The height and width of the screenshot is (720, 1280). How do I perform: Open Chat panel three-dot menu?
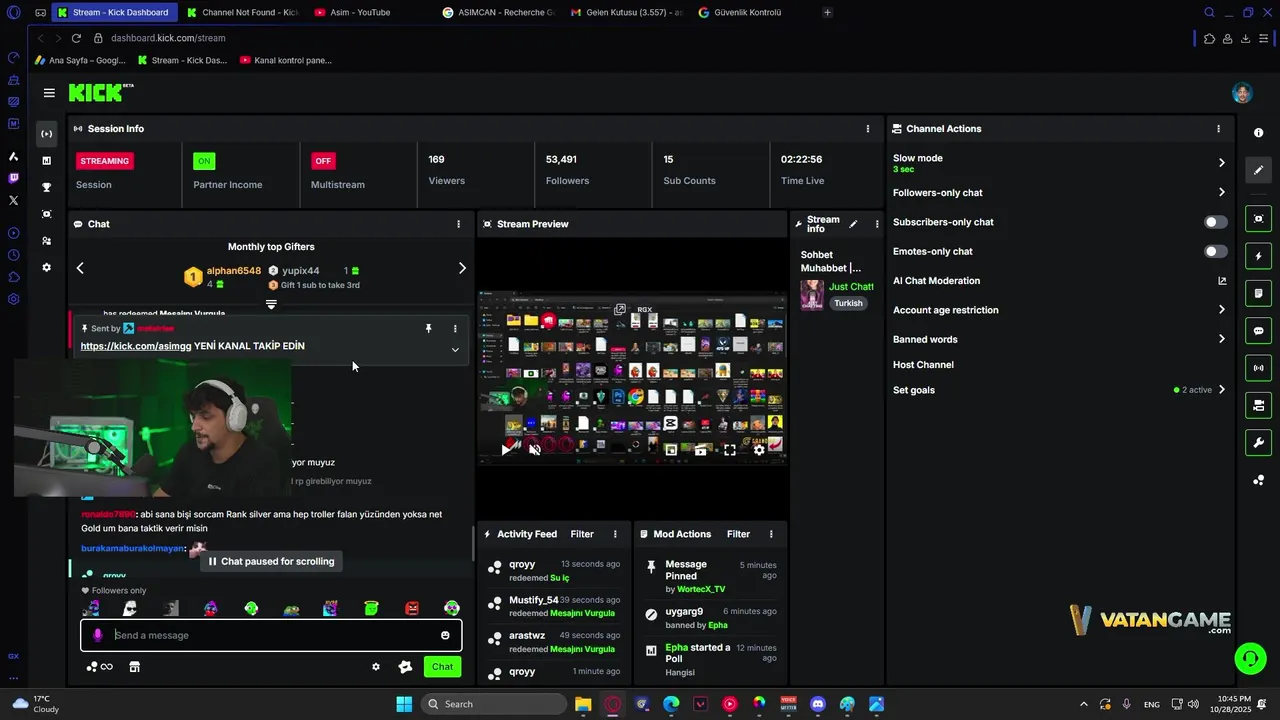tap(459, 224)
